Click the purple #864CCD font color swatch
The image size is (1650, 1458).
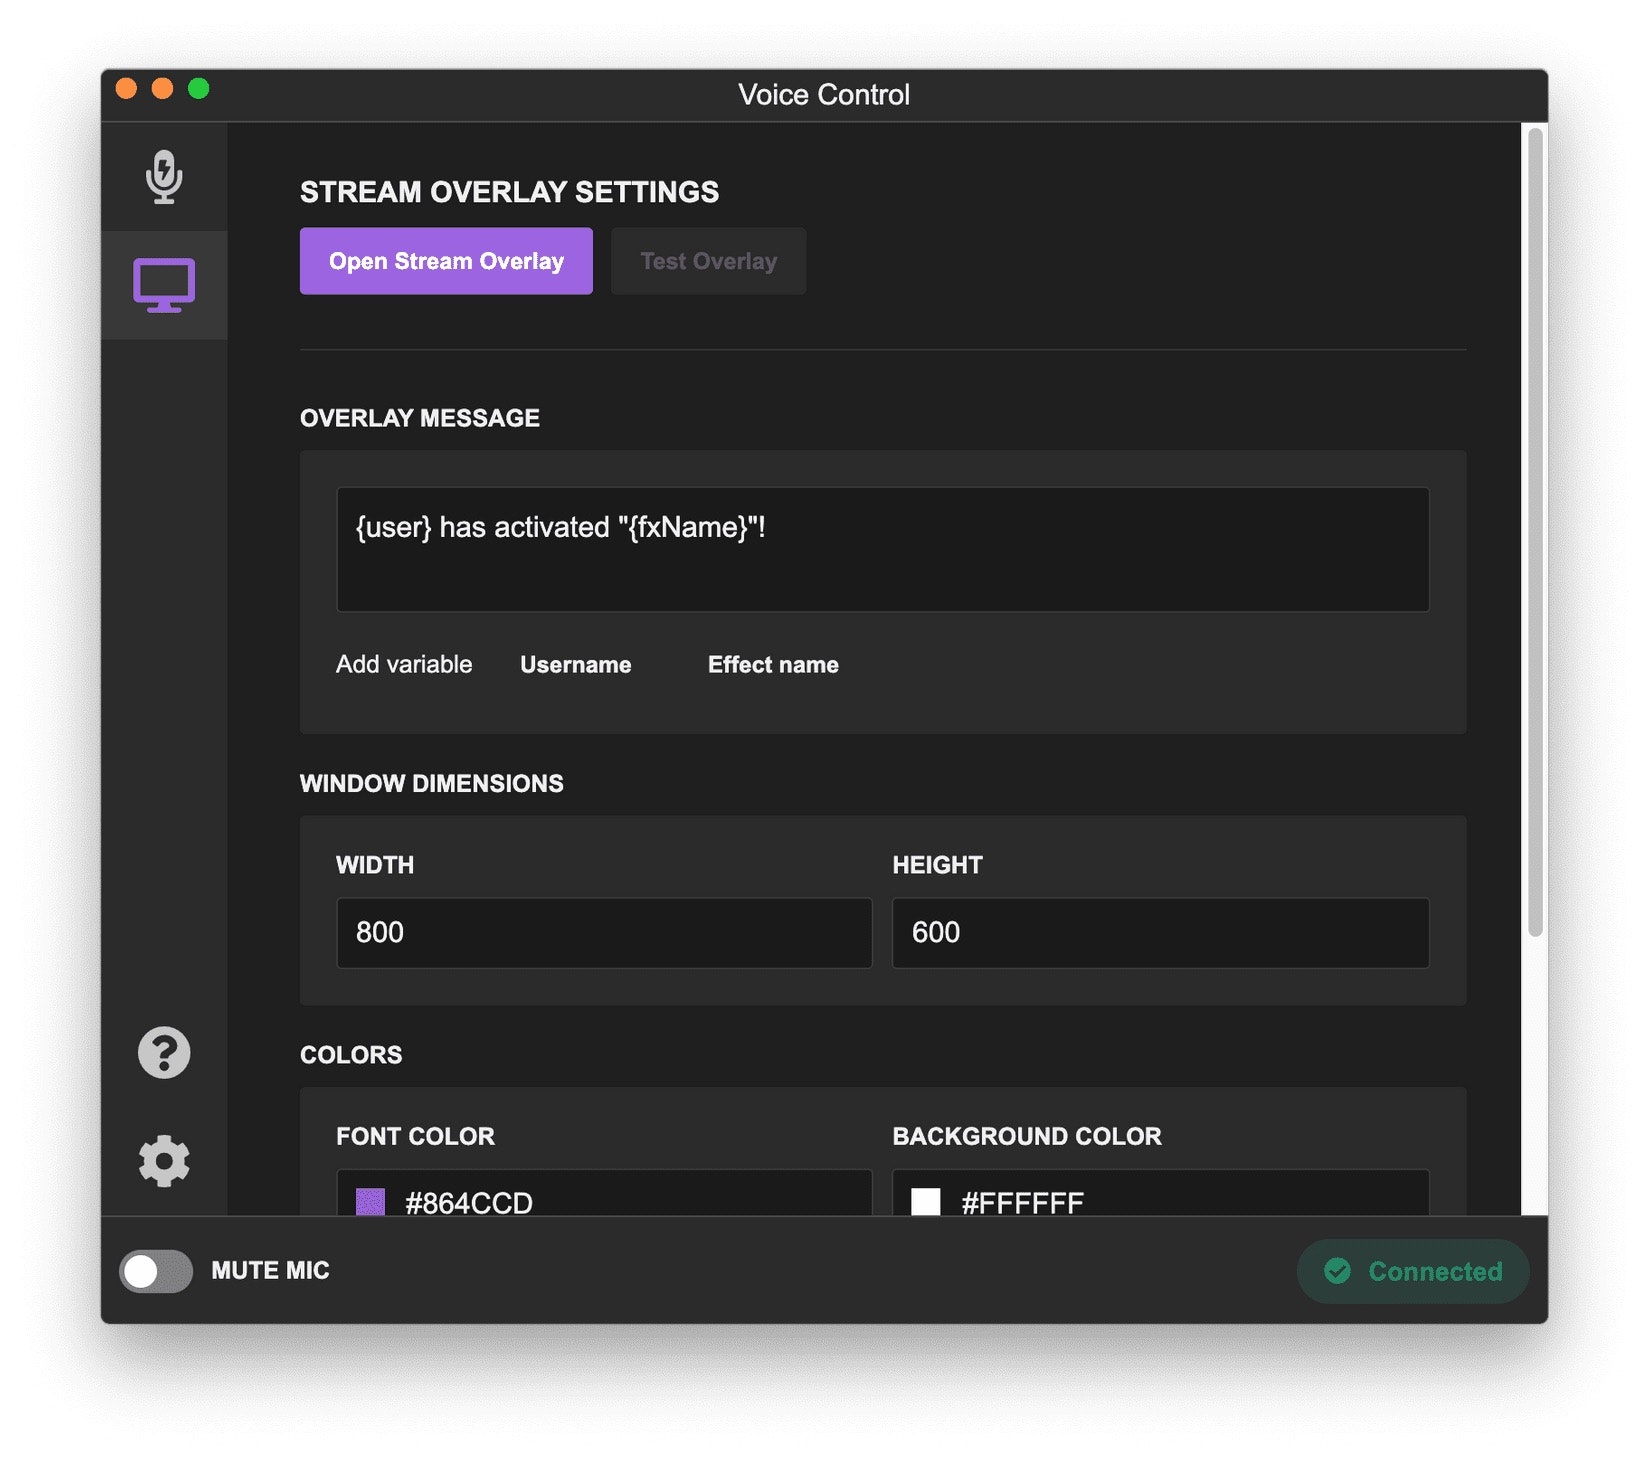pos(369,1199)
